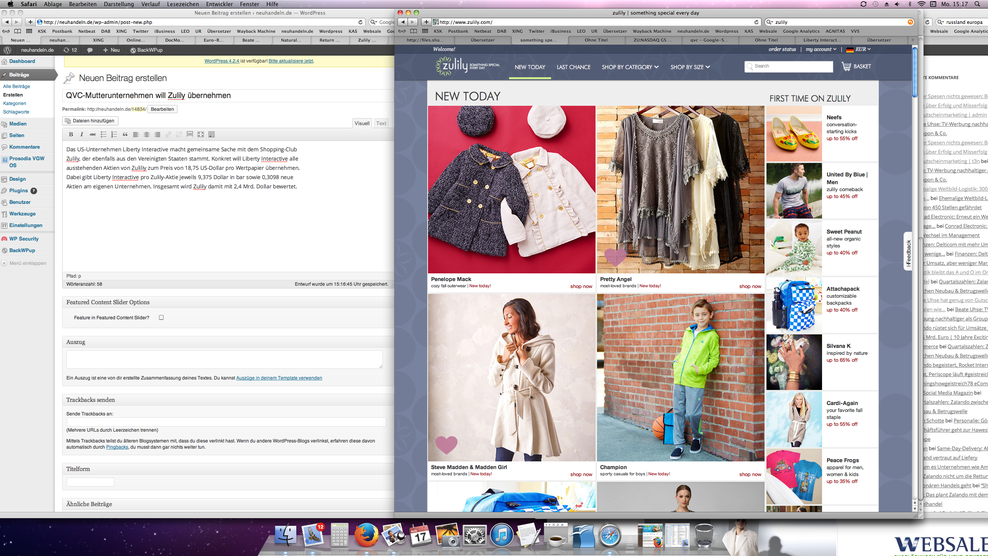Viewport: 988px width, 556px height.
Task: Open updates indicator showing 12 in admin bar
Action: pos(71,50)
